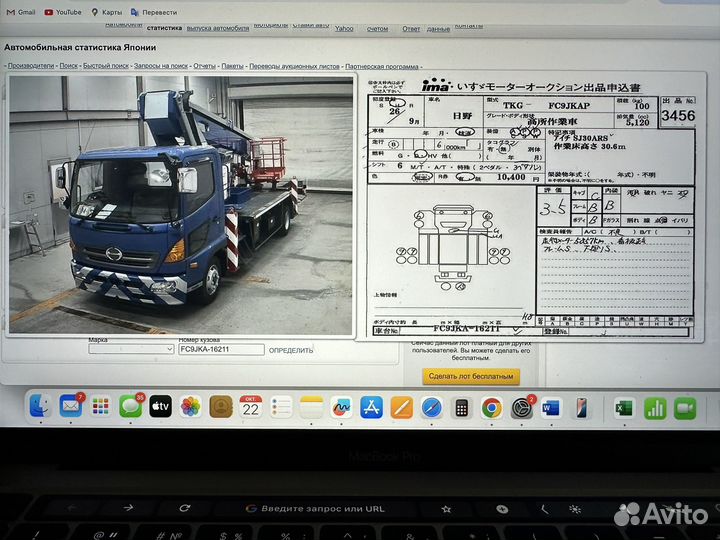The image size is (720, 540).
Task: Launch Safari from the dock
Action: coord(432,407)
